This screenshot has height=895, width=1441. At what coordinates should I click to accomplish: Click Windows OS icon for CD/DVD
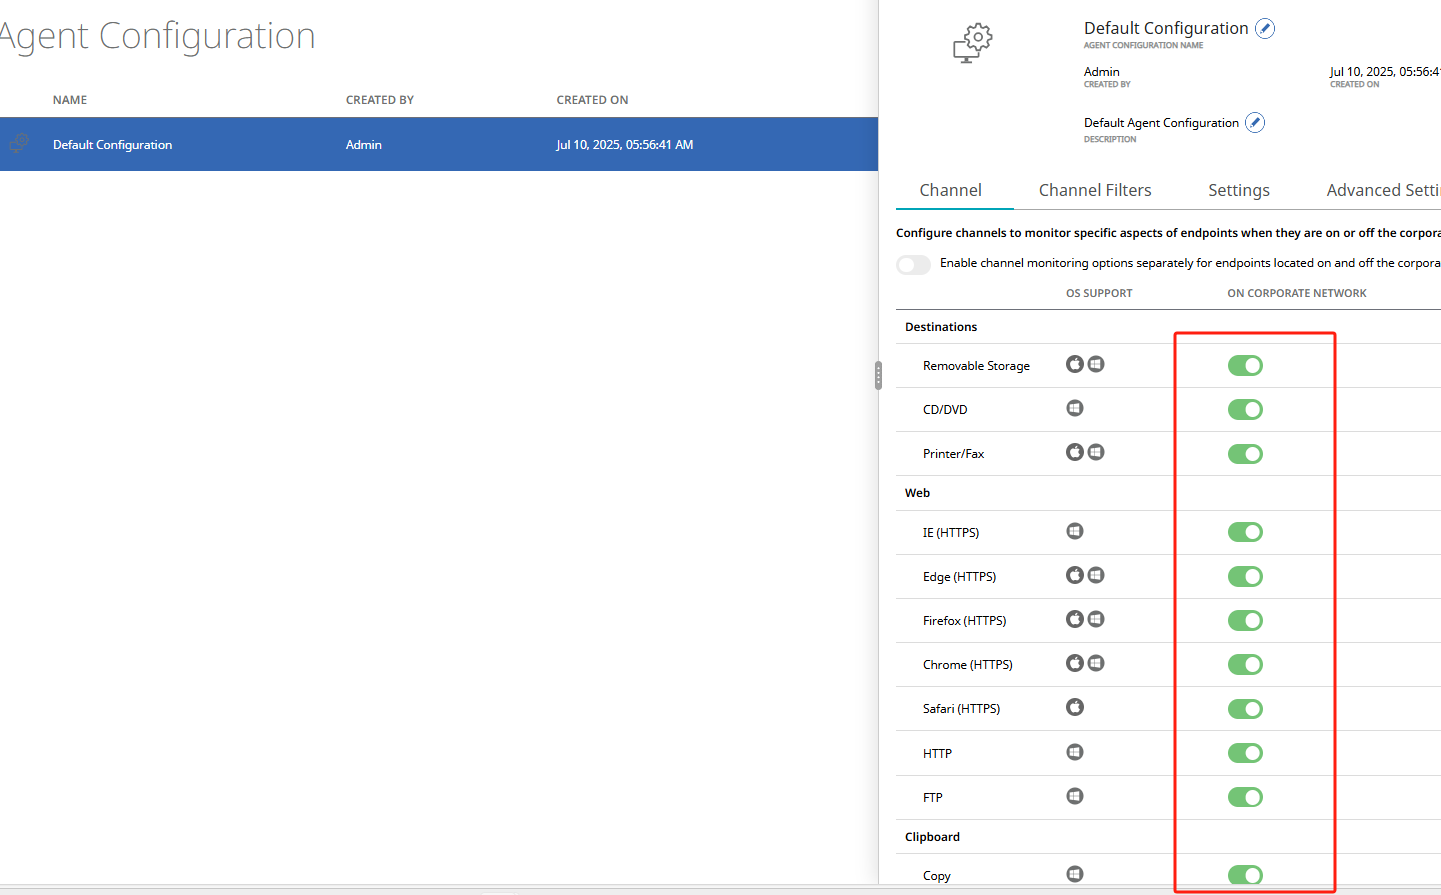(x=1075, y=408)
